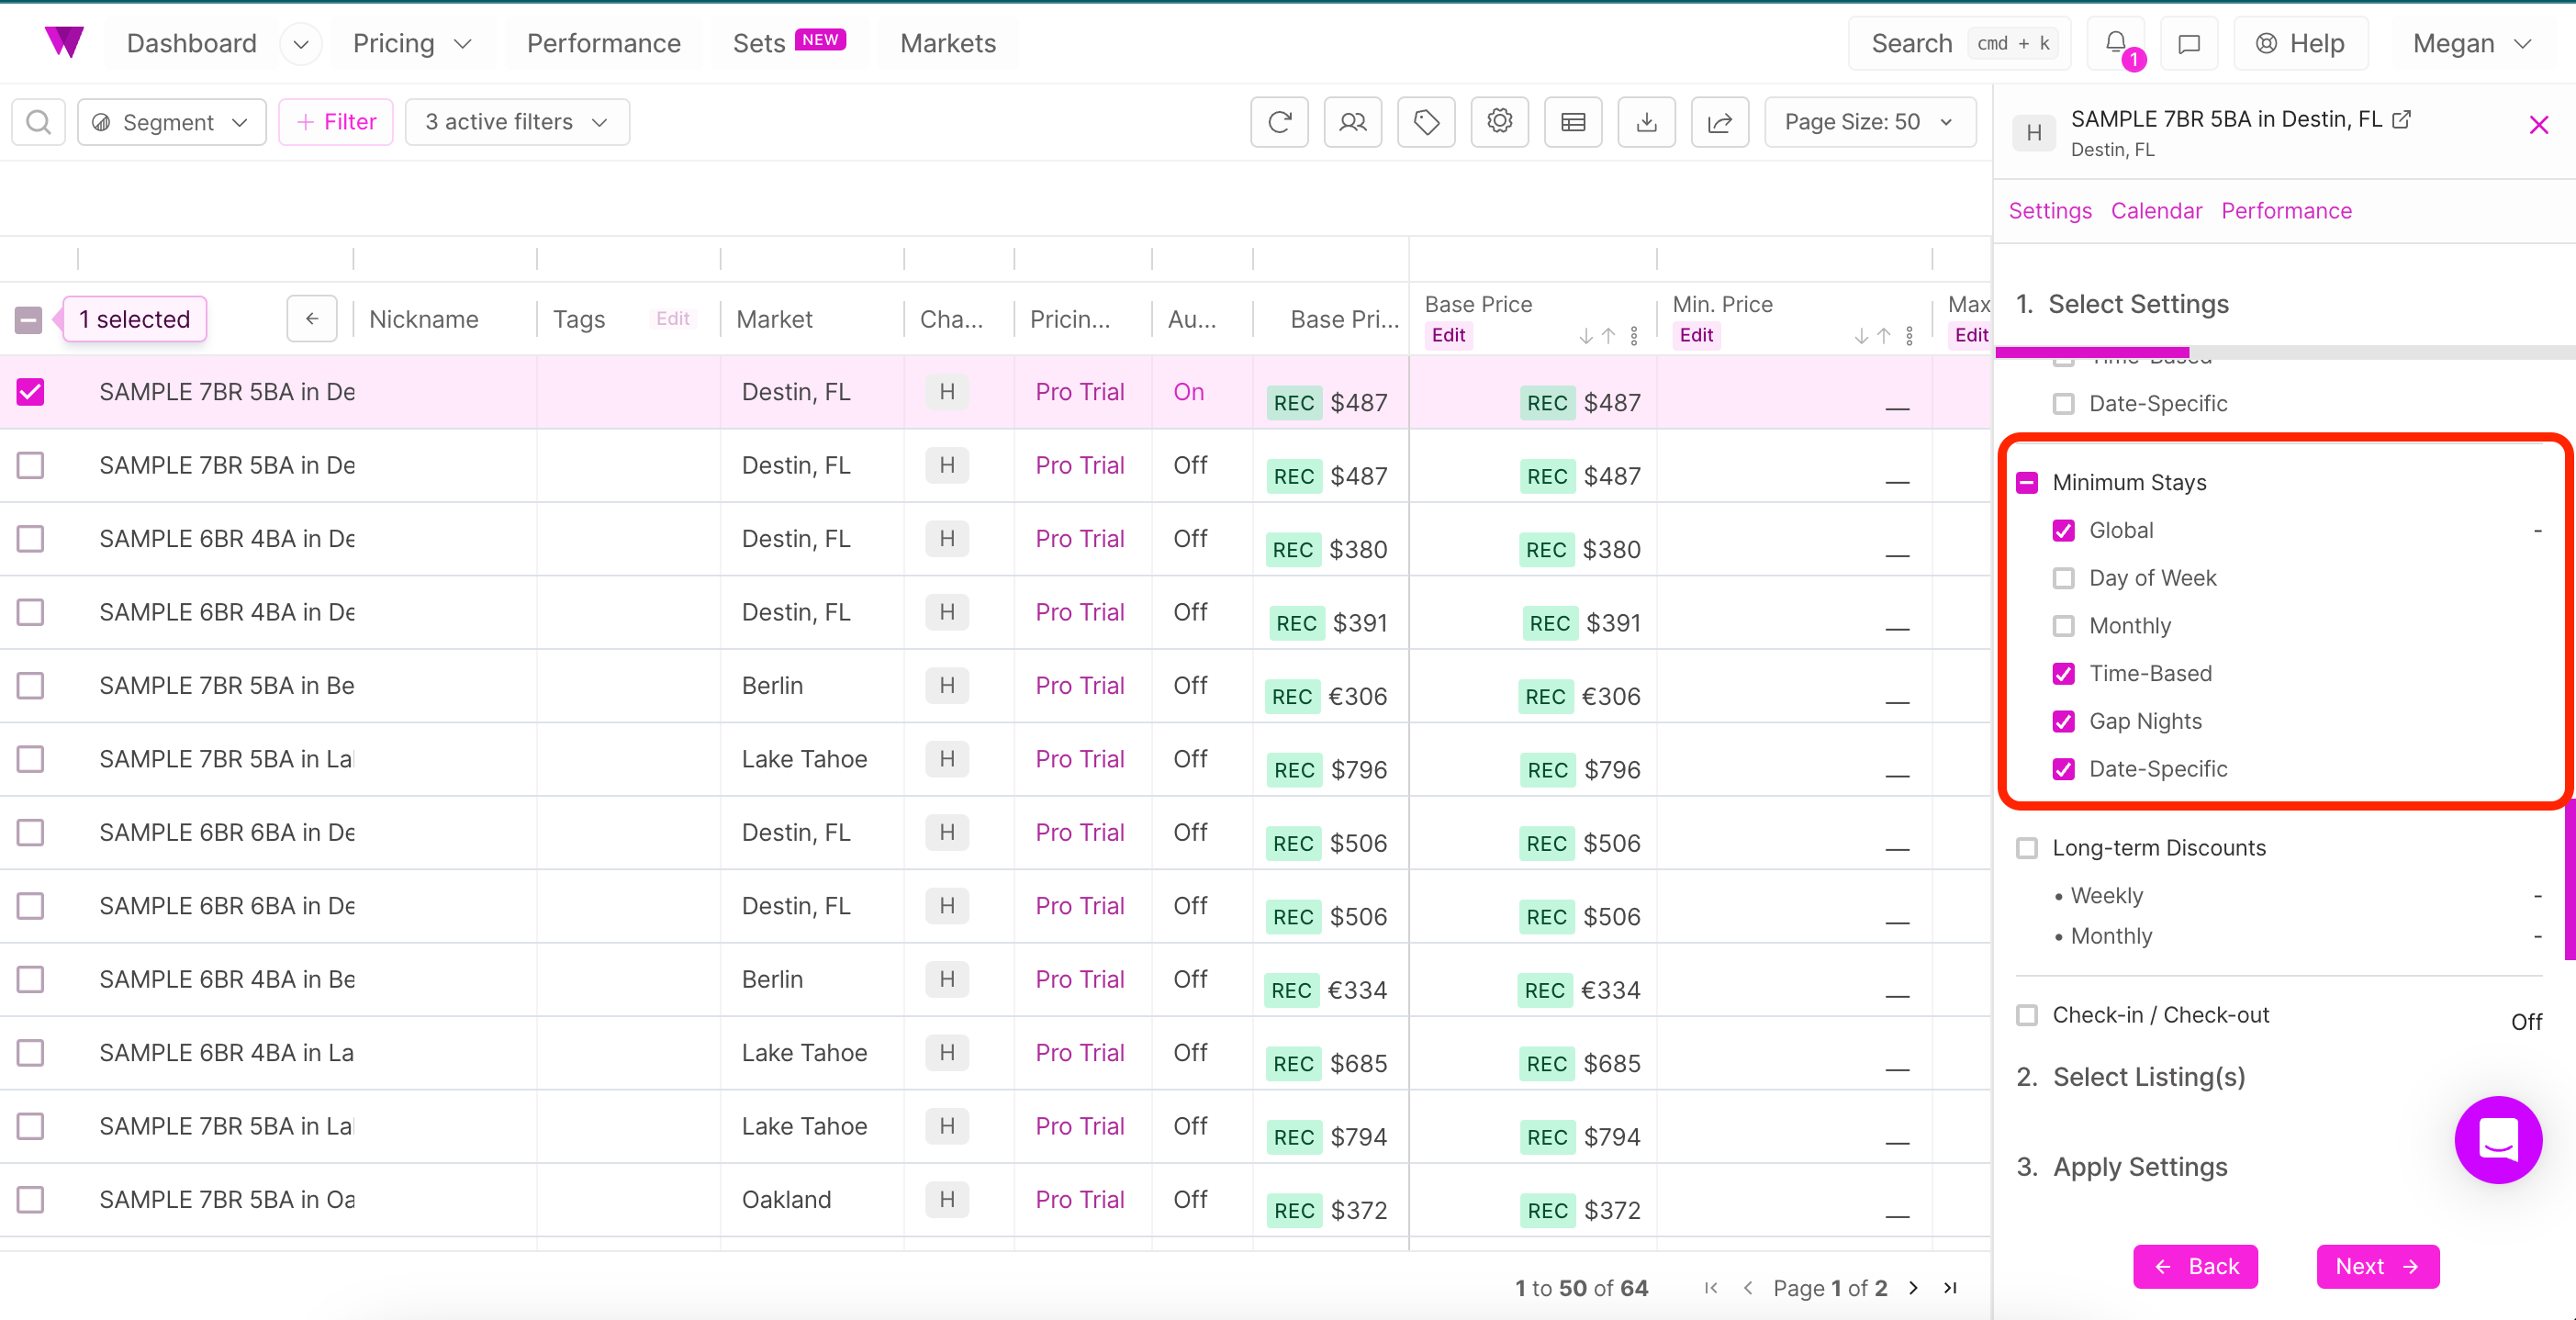Open the notifications bell
2576x1320 pixels.
tap(2116, 43)
